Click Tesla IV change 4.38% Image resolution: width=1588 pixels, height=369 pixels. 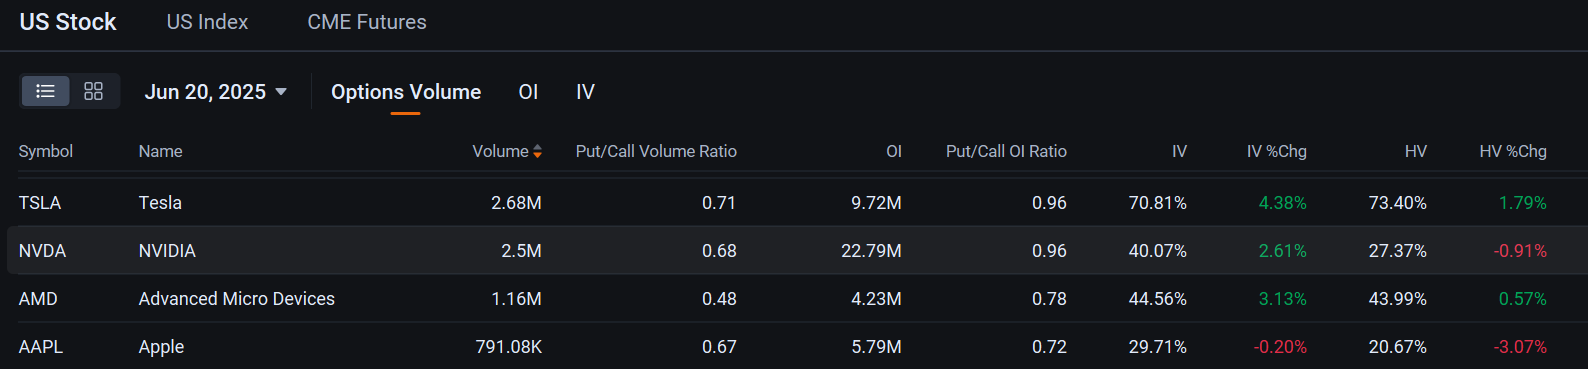click(1282, 203)
